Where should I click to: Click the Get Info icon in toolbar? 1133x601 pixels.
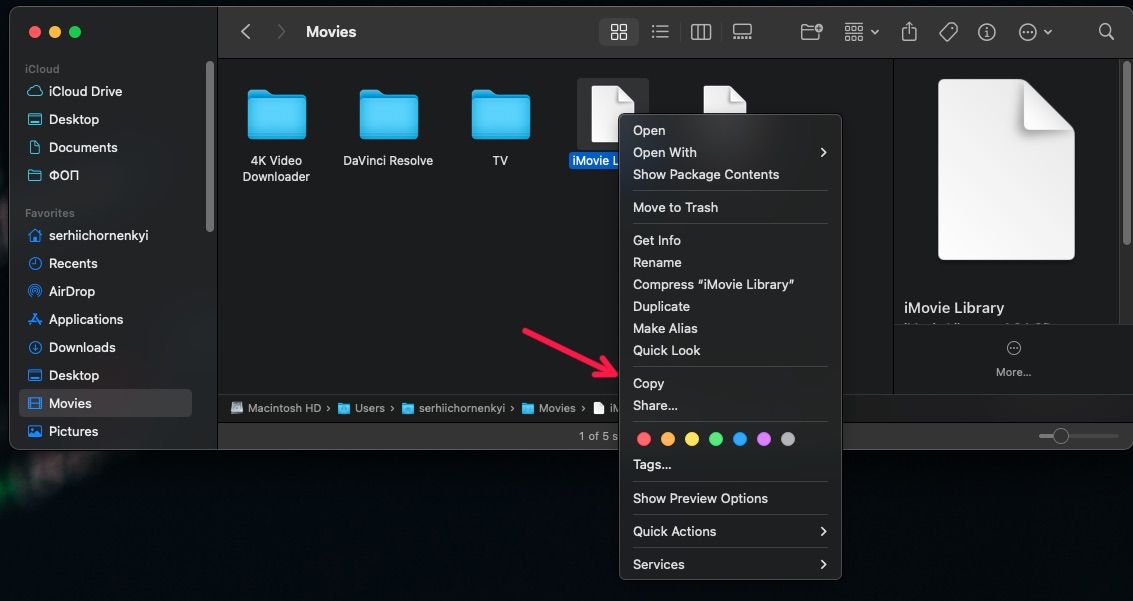pyautogui.click(x=986, y=32)
